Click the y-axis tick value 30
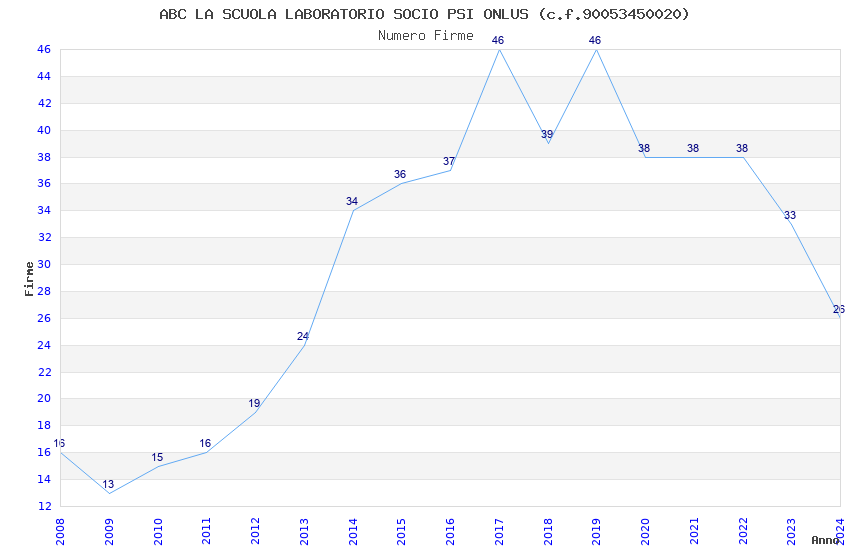This screenshot has width=850, height=550. pos(44,264)
